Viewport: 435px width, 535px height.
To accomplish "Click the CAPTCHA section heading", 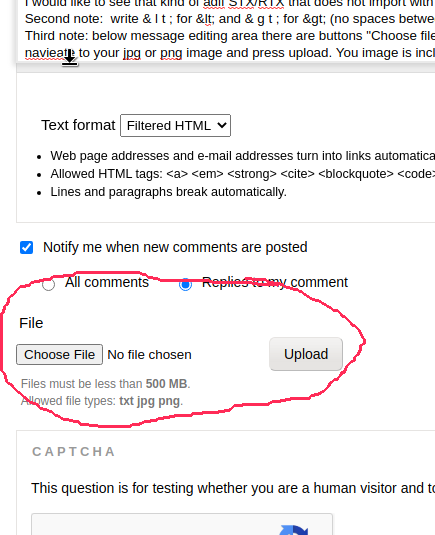I will coord(73,452).
